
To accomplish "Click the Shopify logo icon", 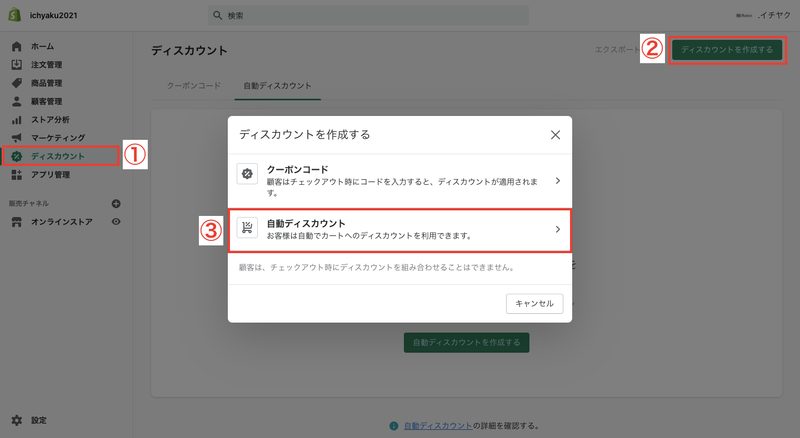I will click(15, 15).
